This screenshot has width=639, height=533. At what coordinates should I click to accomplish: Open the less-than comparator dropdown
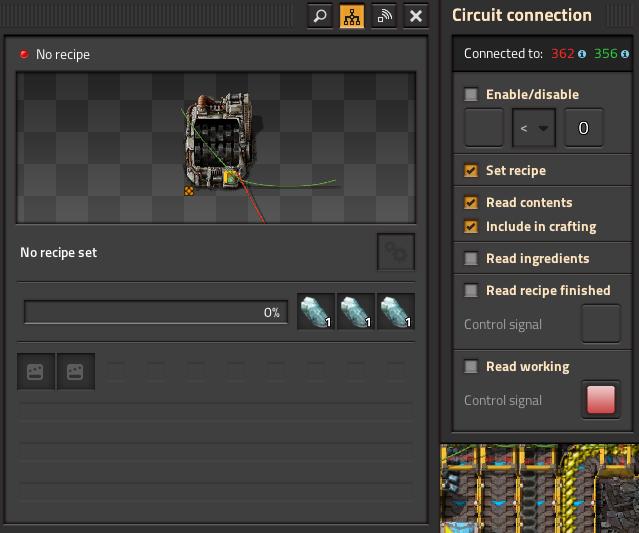point(534,128)
